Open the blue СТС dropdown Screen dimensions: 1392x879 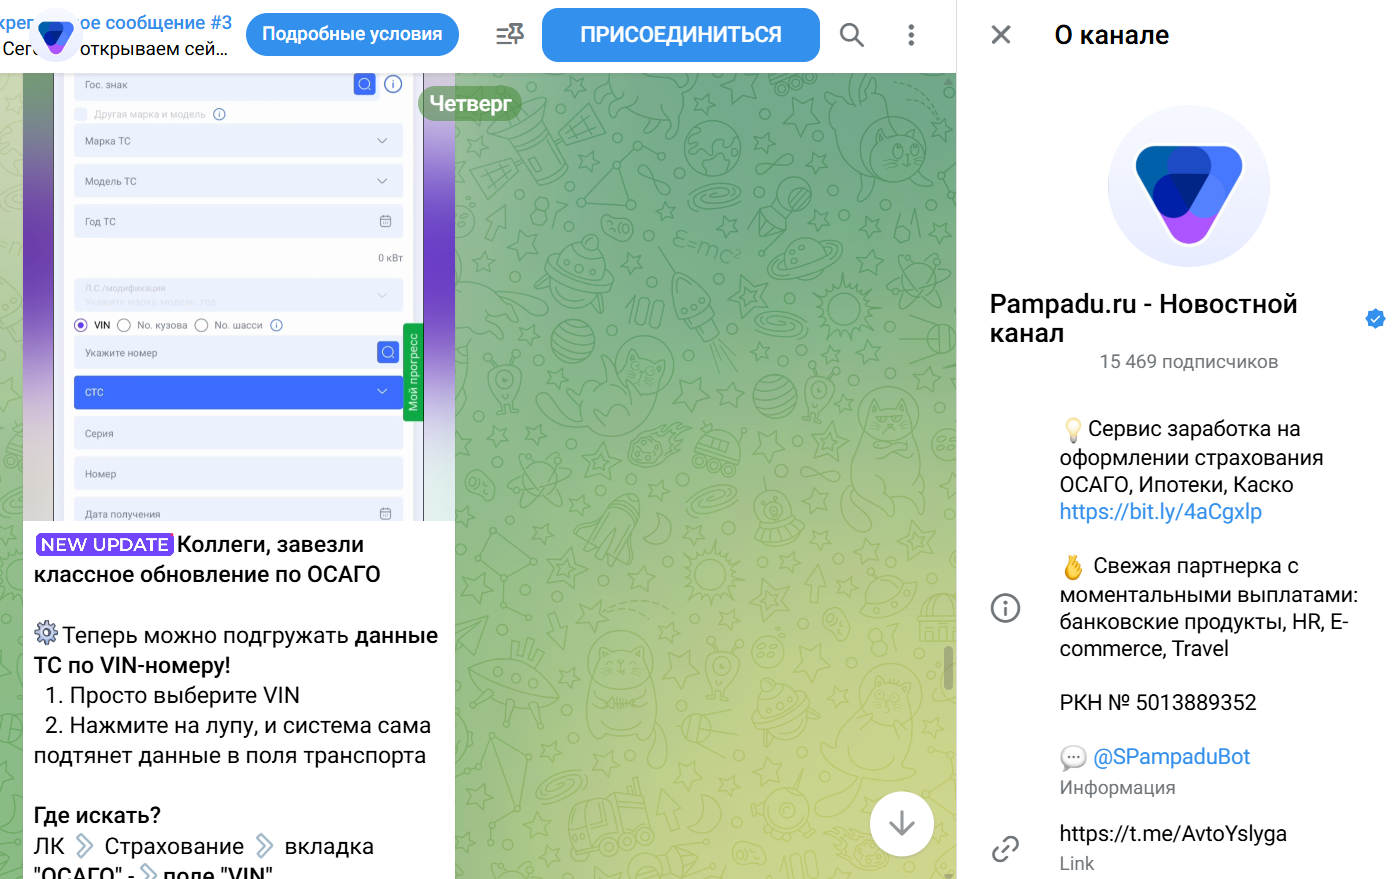(238, 392)
